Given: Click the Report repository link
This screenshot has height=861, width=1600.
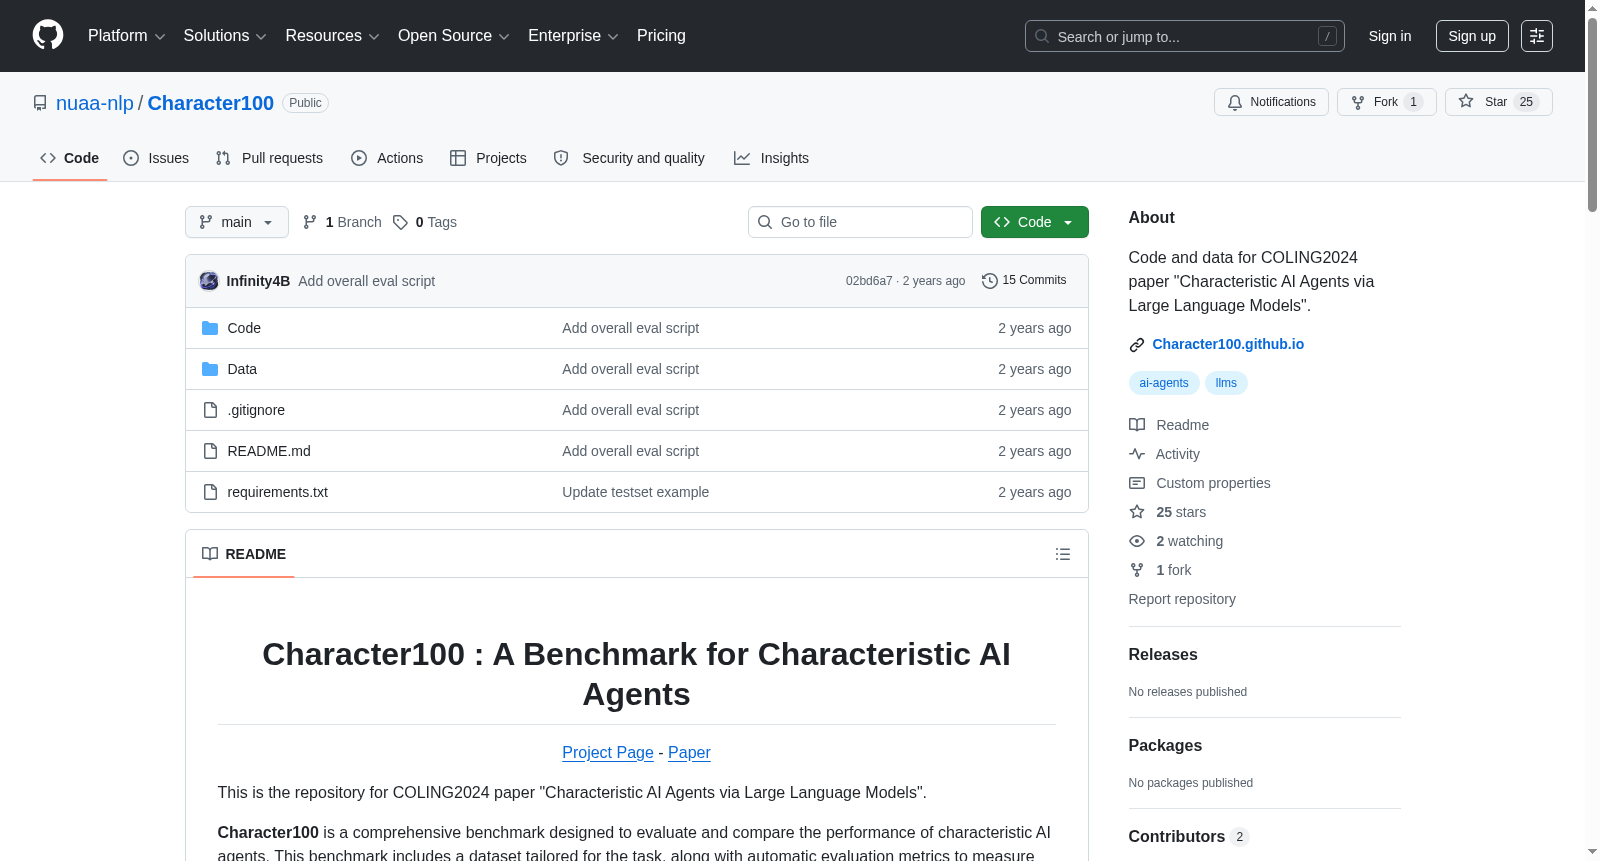Looking at the screenshot, I should 1182,599.
